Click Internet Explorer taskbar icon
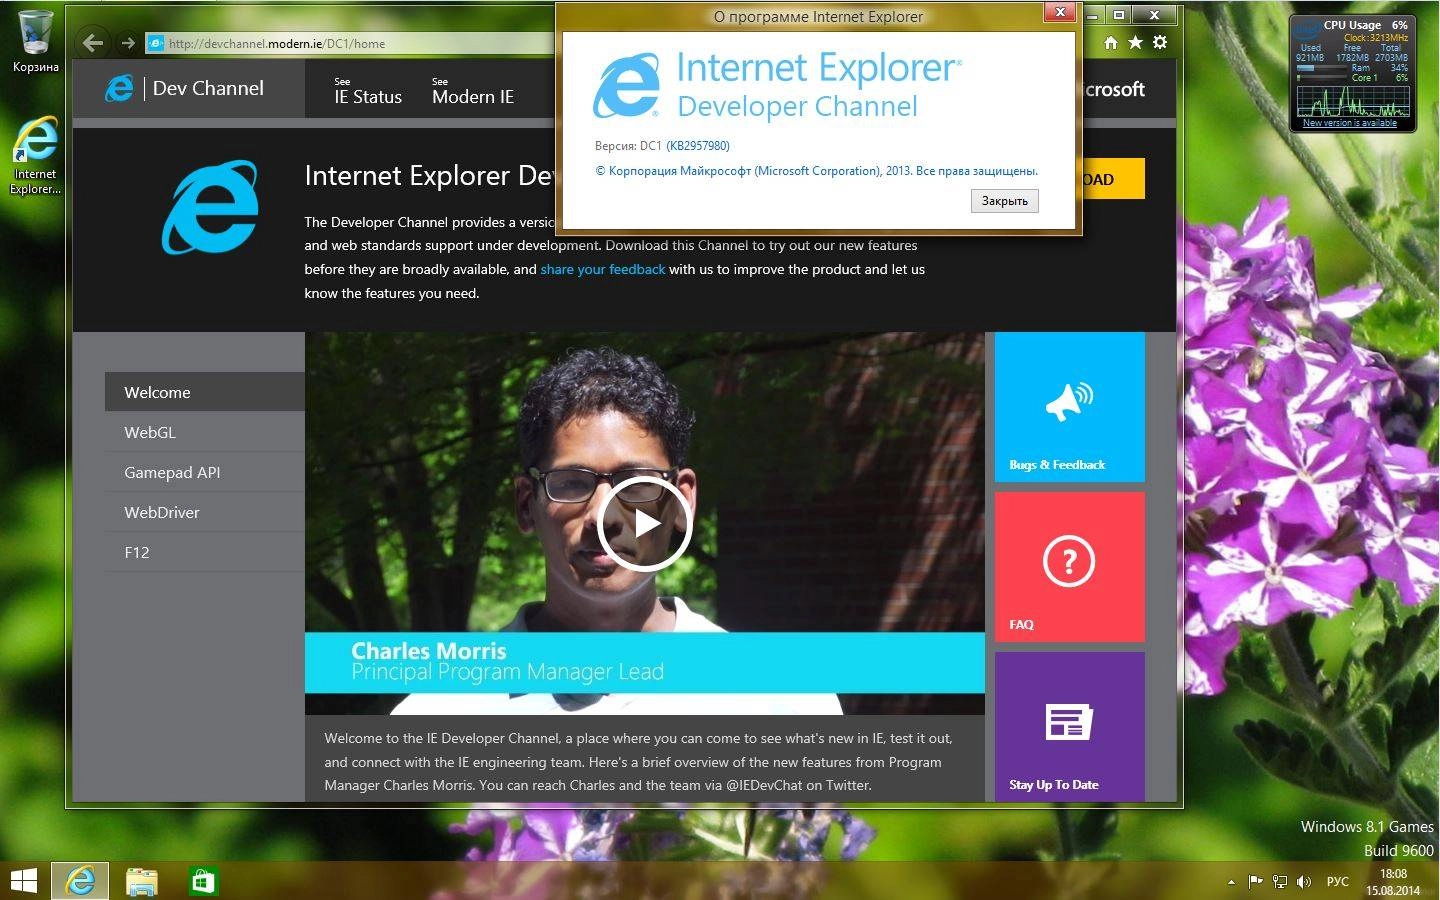The image size is (1440, 900). tap(80, 881)
